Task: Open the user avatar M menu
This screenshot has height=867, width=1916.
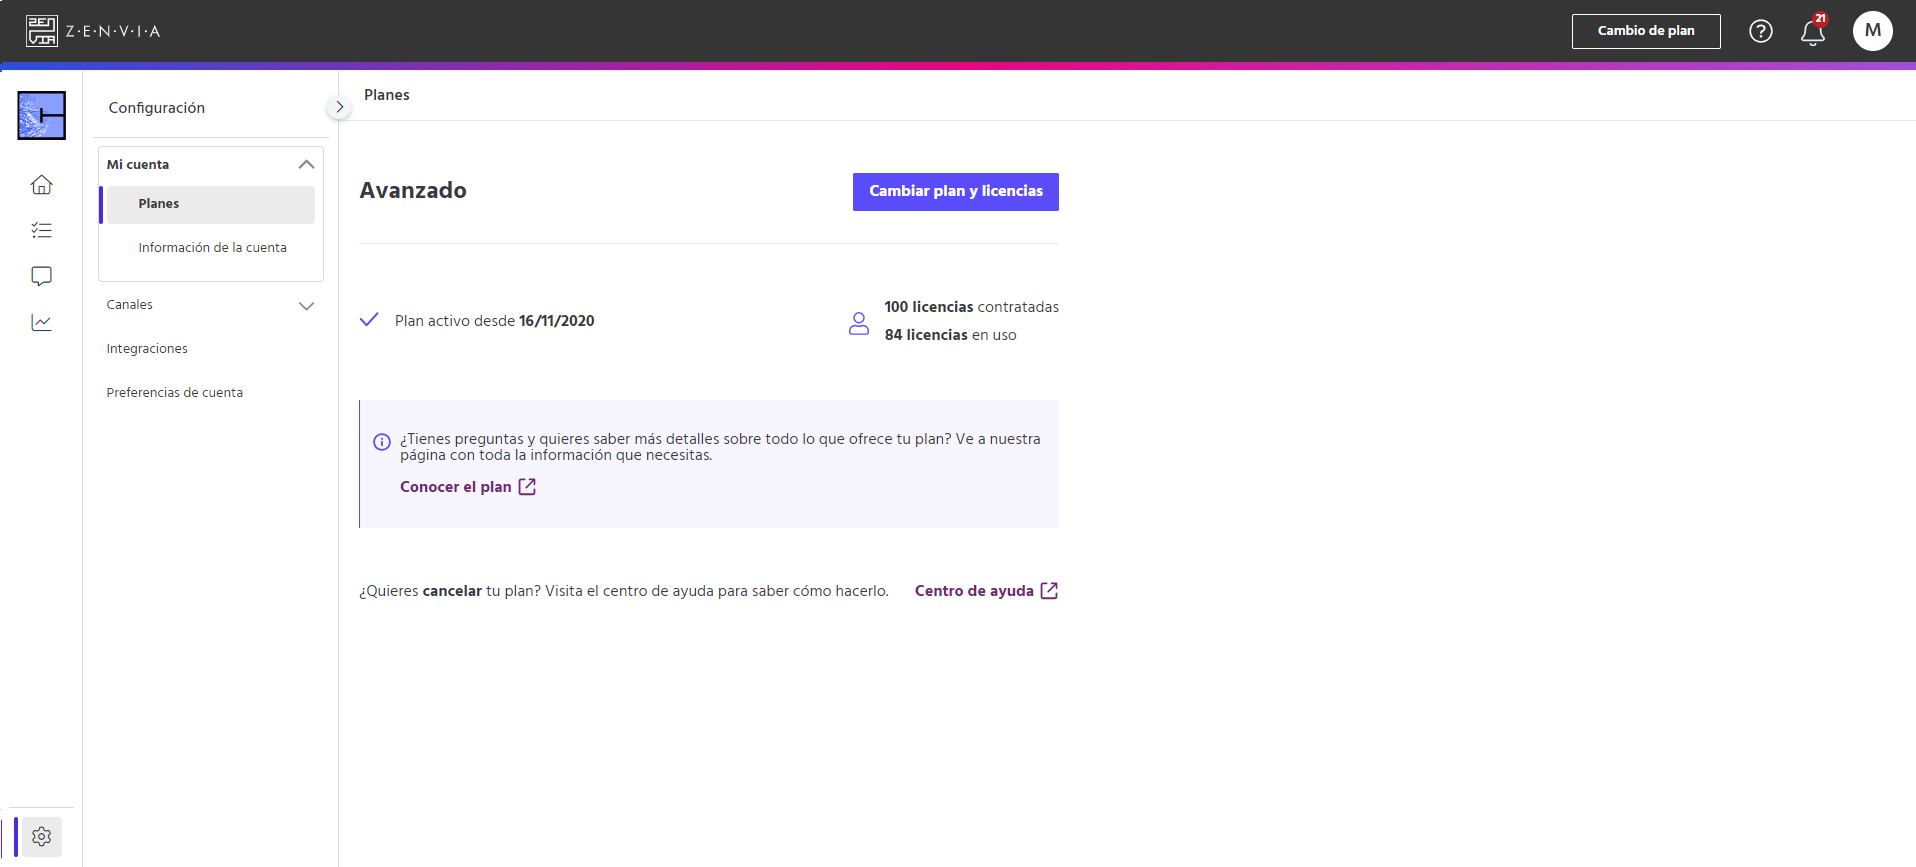Action: coord(1872,31)
